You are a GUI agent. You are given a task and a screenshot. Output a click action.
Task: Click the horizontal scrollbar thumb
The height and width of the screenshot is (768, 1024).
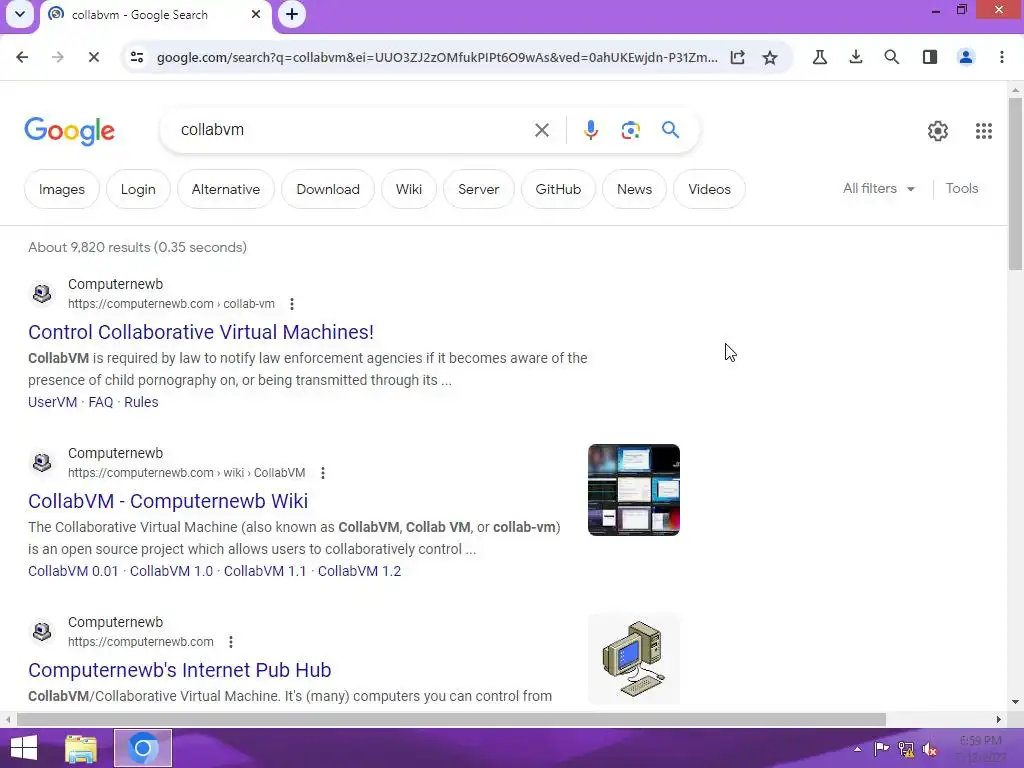pyautogui.click(x=451, y=720)
